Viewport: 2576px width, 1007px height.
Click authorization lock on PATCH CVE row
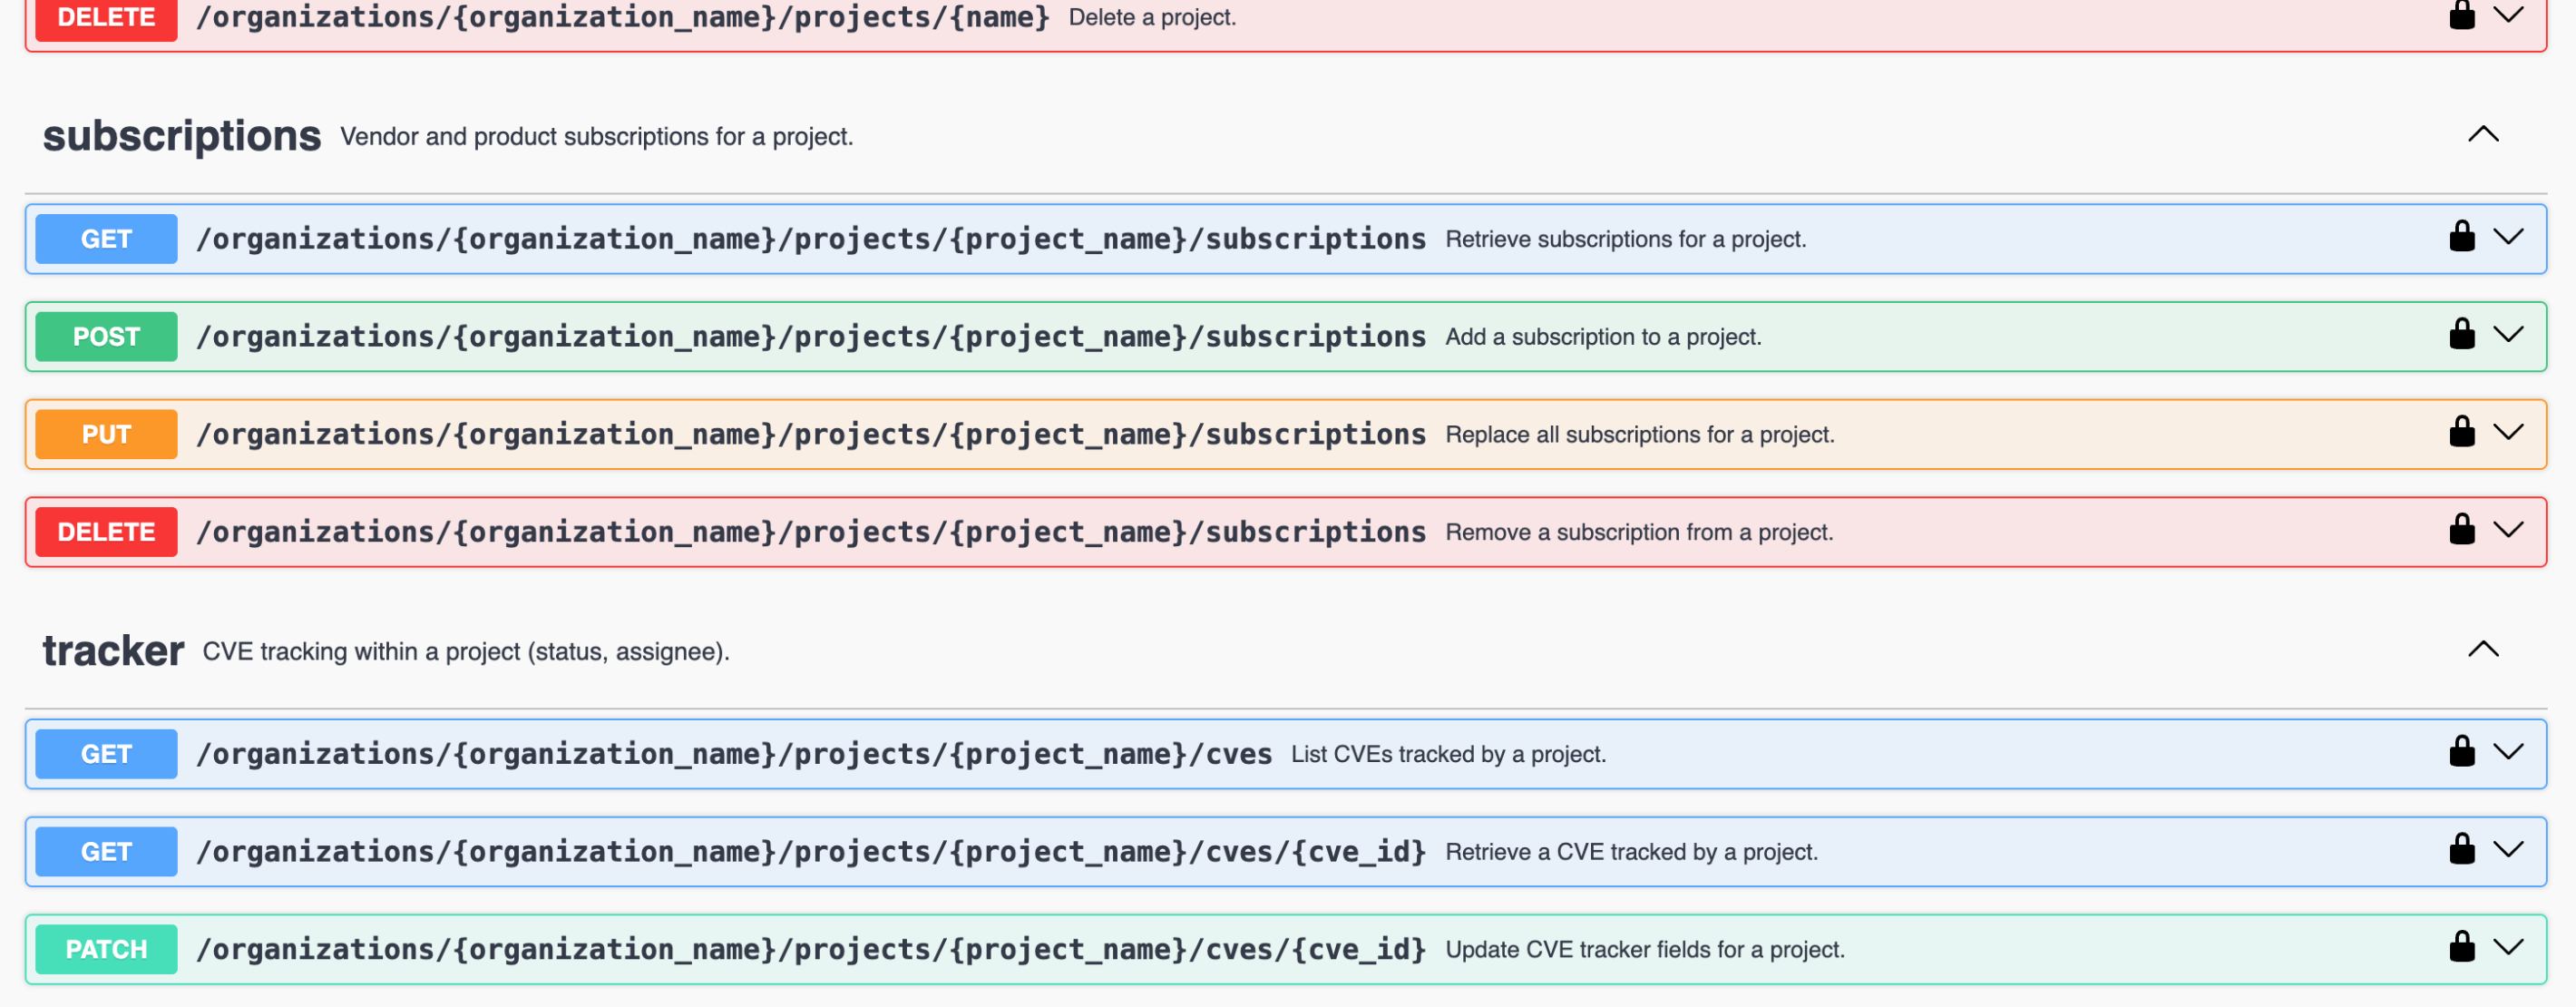click(2462, 947)
